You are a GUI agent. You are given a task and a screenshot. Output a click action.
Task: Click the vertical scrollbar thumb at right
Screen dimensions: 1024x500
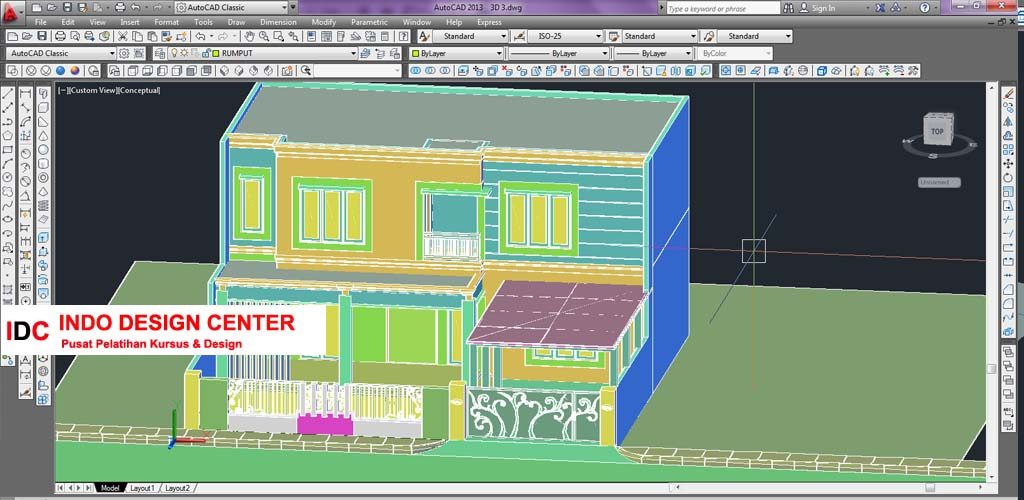pos(991,369)
